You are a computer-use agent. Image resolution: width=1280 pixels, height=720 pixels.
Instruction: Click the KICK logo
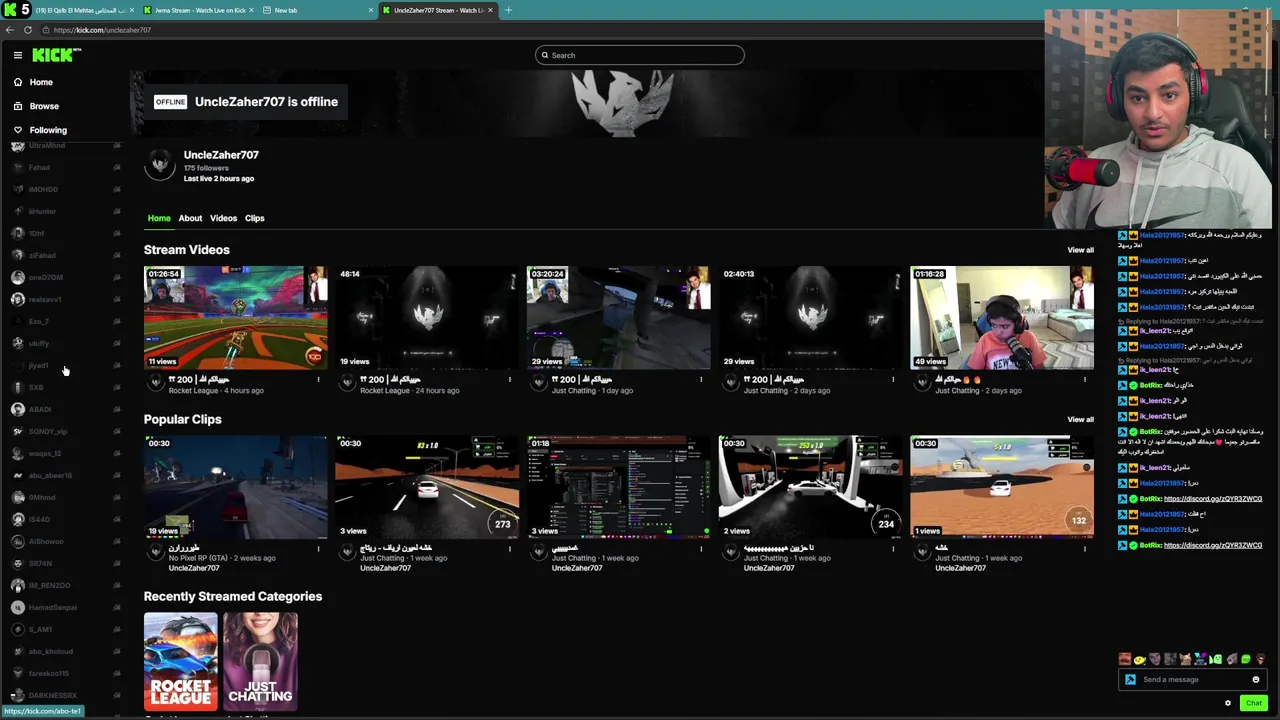point(55,56)
